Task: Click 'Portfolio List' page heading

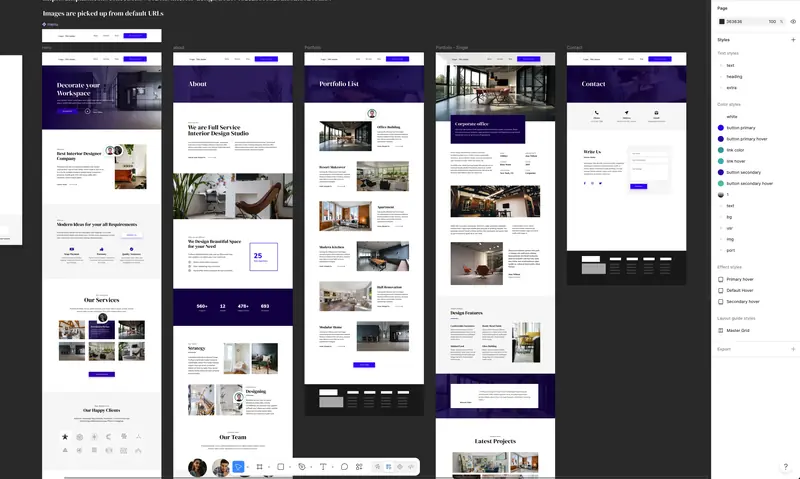Action: point(339,84)
